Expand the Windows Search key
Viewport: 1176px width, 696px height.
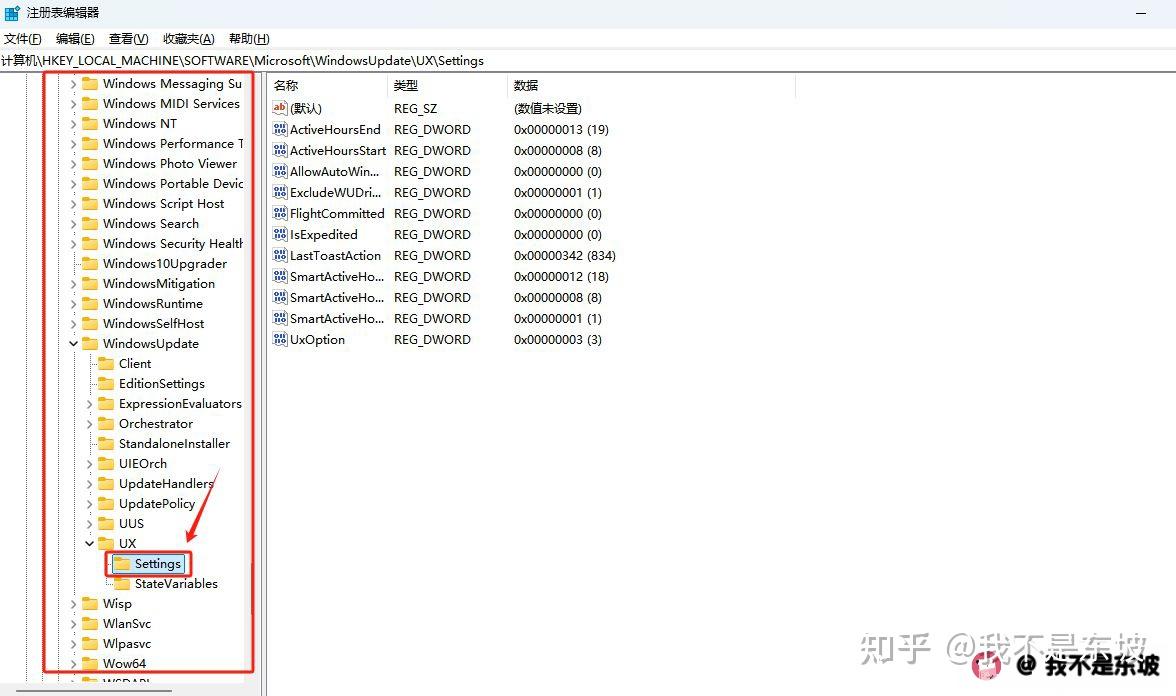(x=74, y=224)
